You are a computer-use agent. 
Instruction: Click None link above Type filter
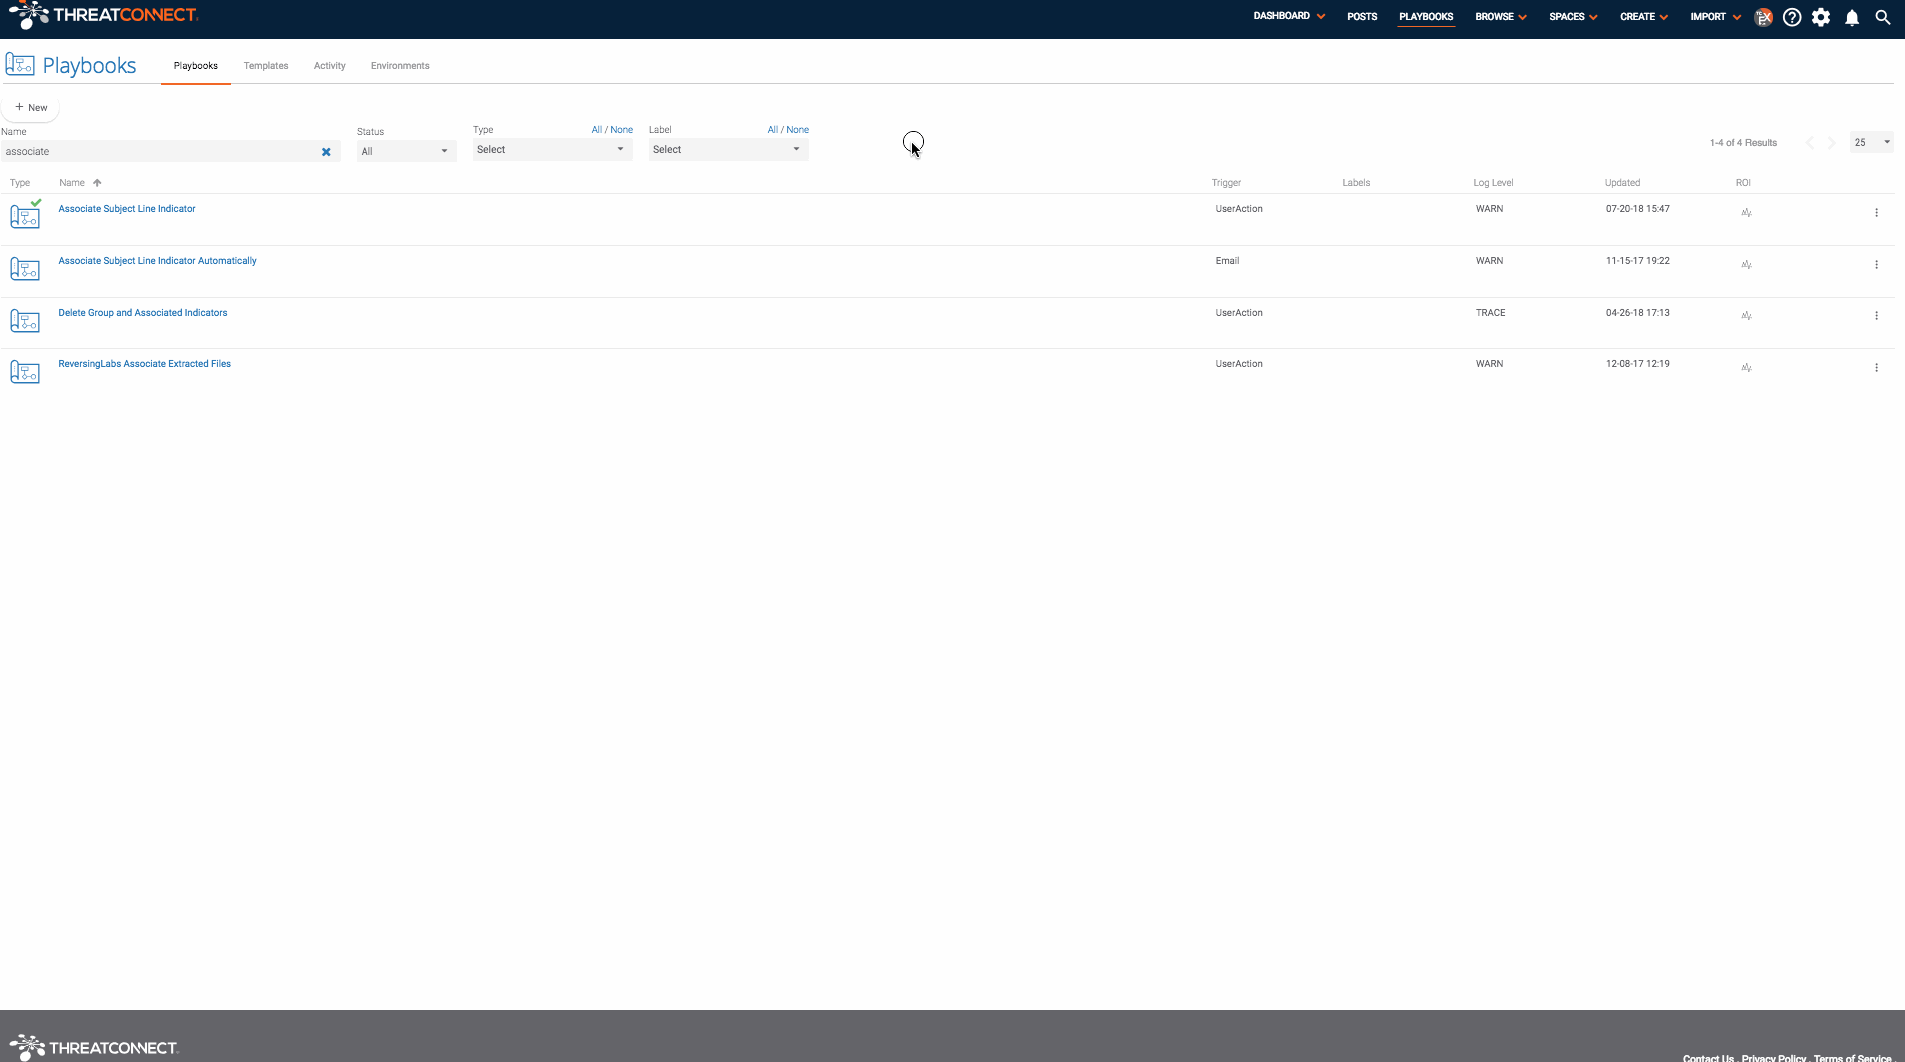(x=622, y=130)
